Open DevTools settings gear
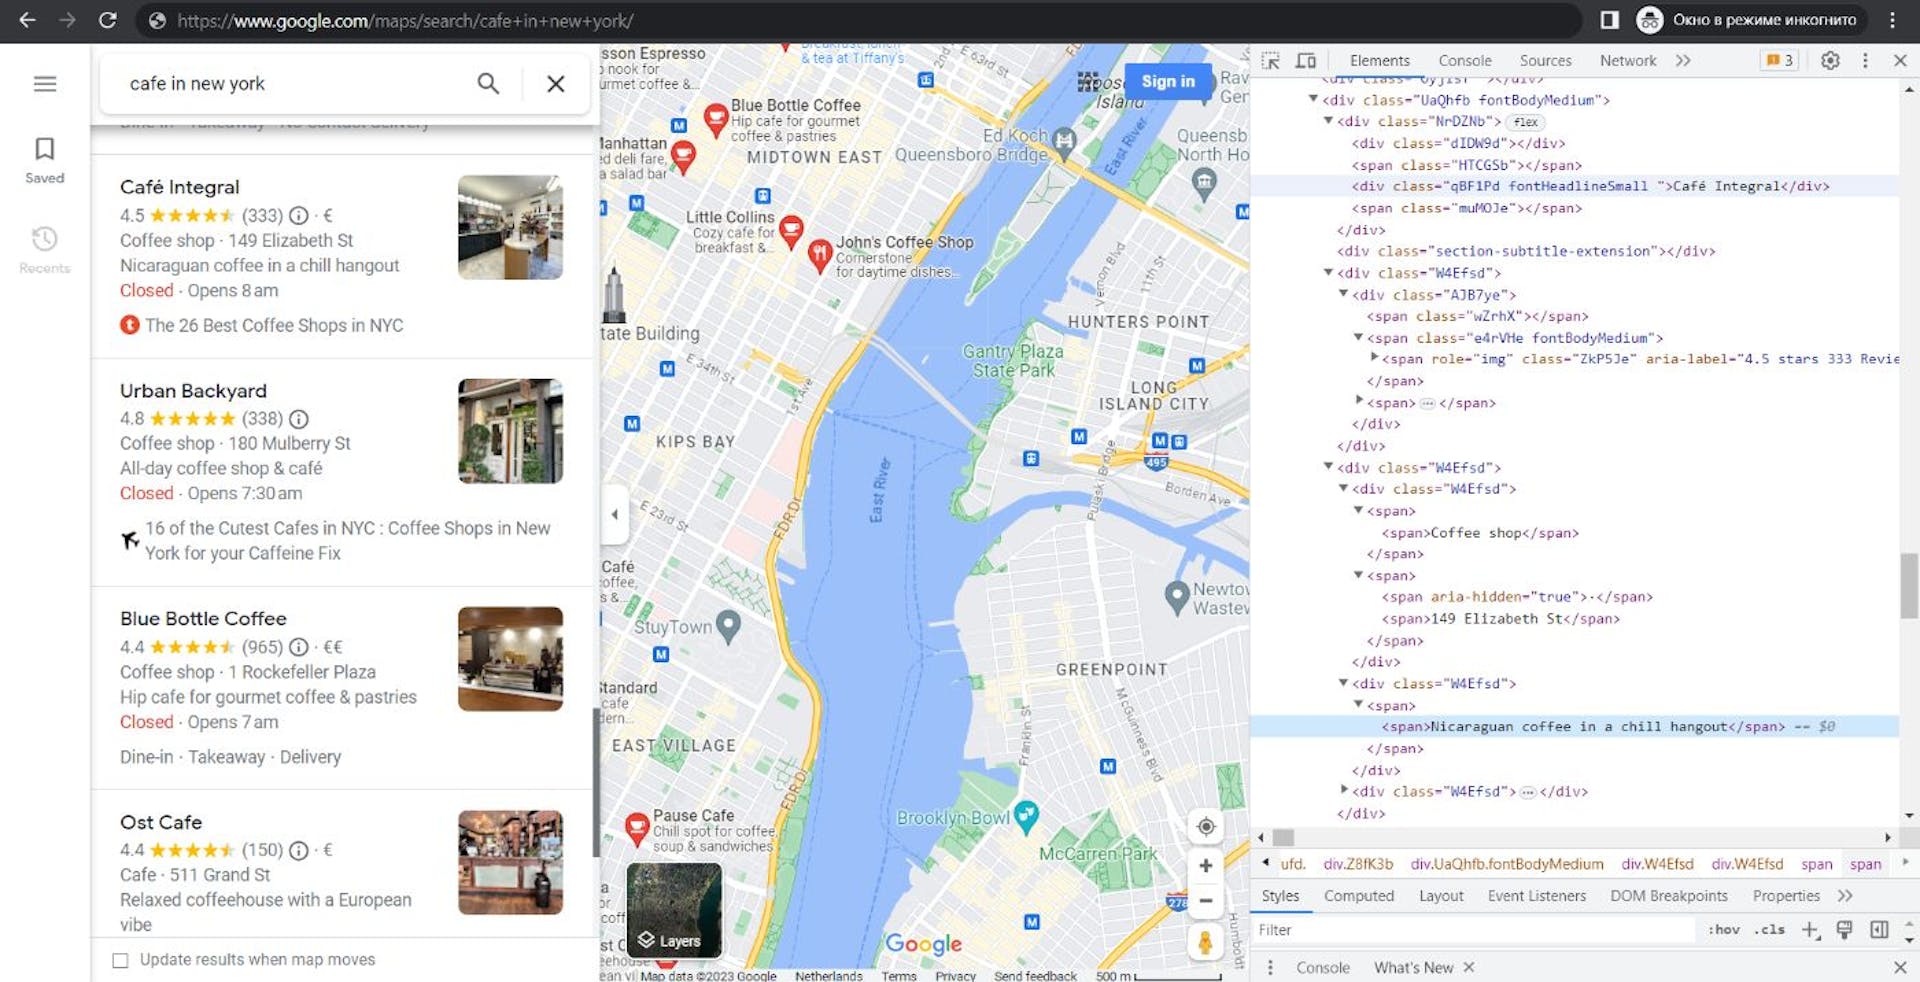 1830,60
